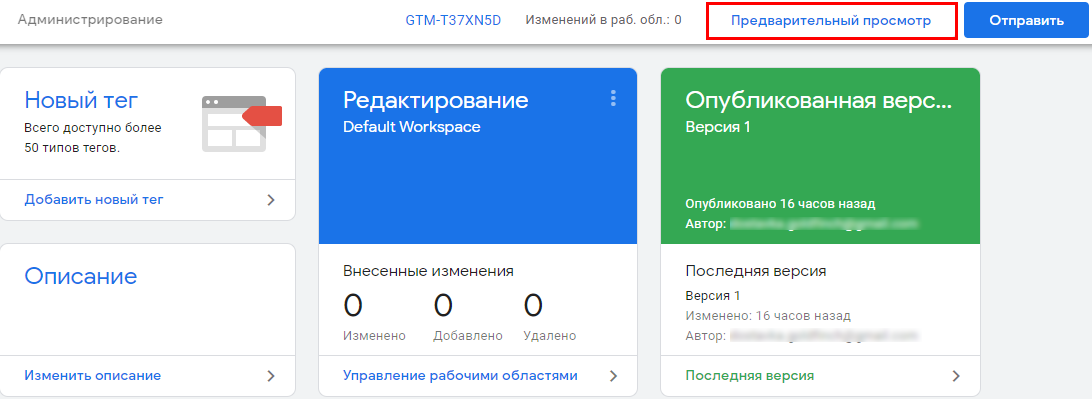Click Предварительный просмотр button
Screen dimensions: 1092x399
click(832, 21)
